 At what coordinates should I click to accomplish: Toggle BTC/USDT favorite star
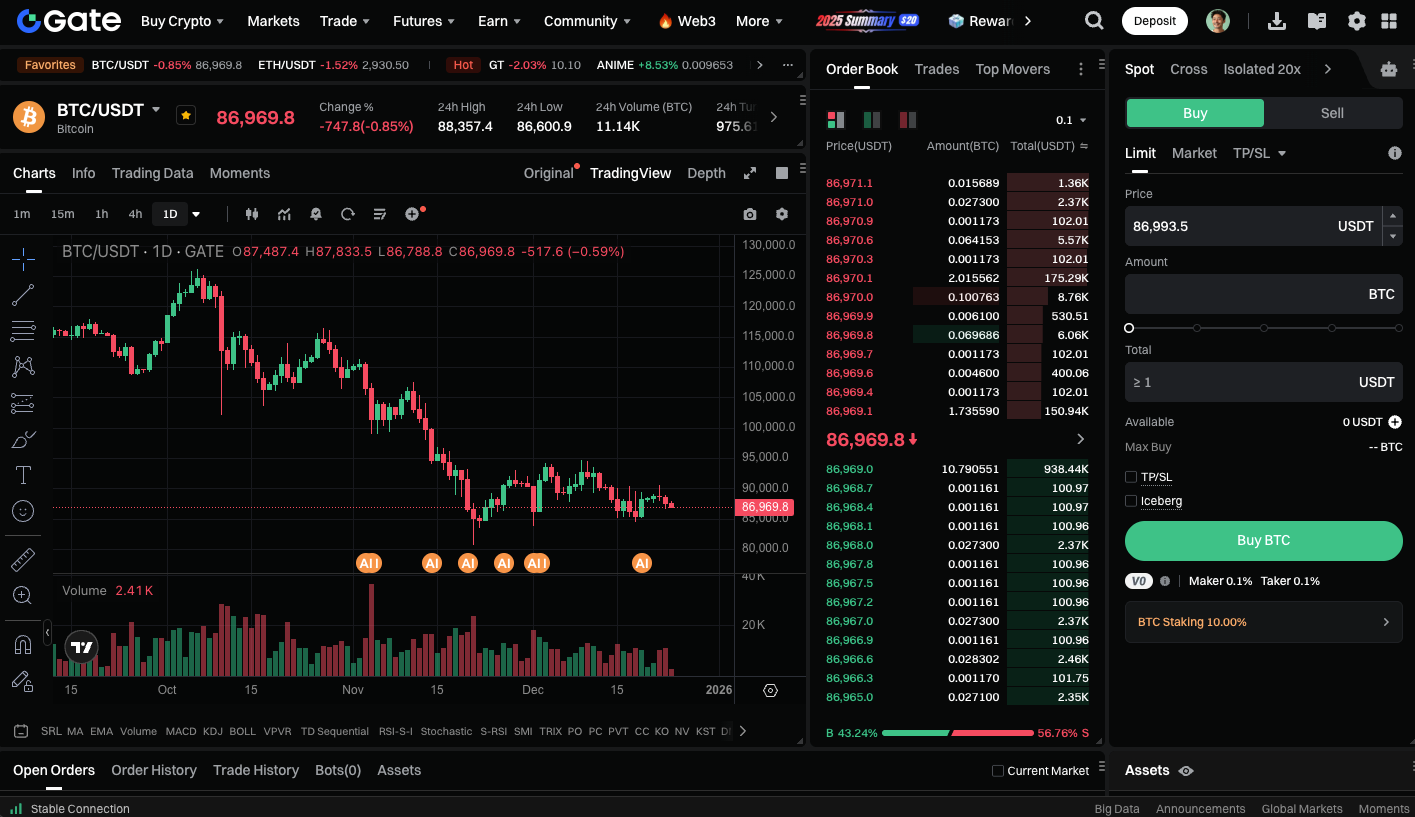[x=186, y=115]
